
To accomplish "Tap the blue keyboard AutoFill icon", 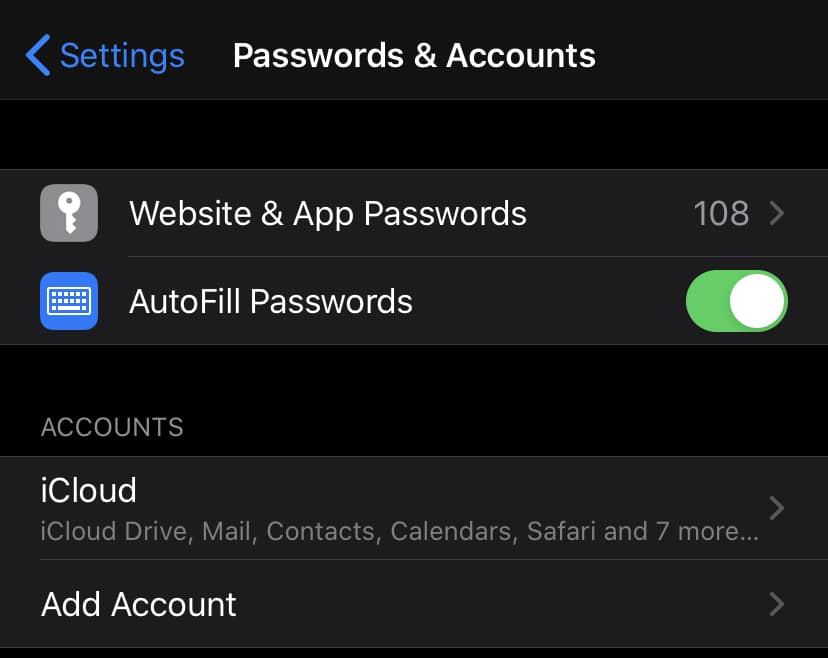I will [x=69, y=301].
